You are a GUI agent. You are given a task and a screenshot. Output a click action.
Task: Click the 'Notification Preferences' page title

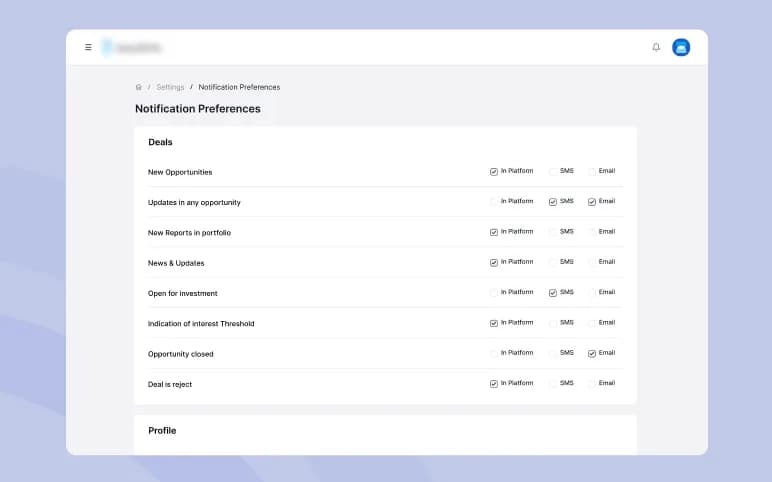[x=198, y=109]
